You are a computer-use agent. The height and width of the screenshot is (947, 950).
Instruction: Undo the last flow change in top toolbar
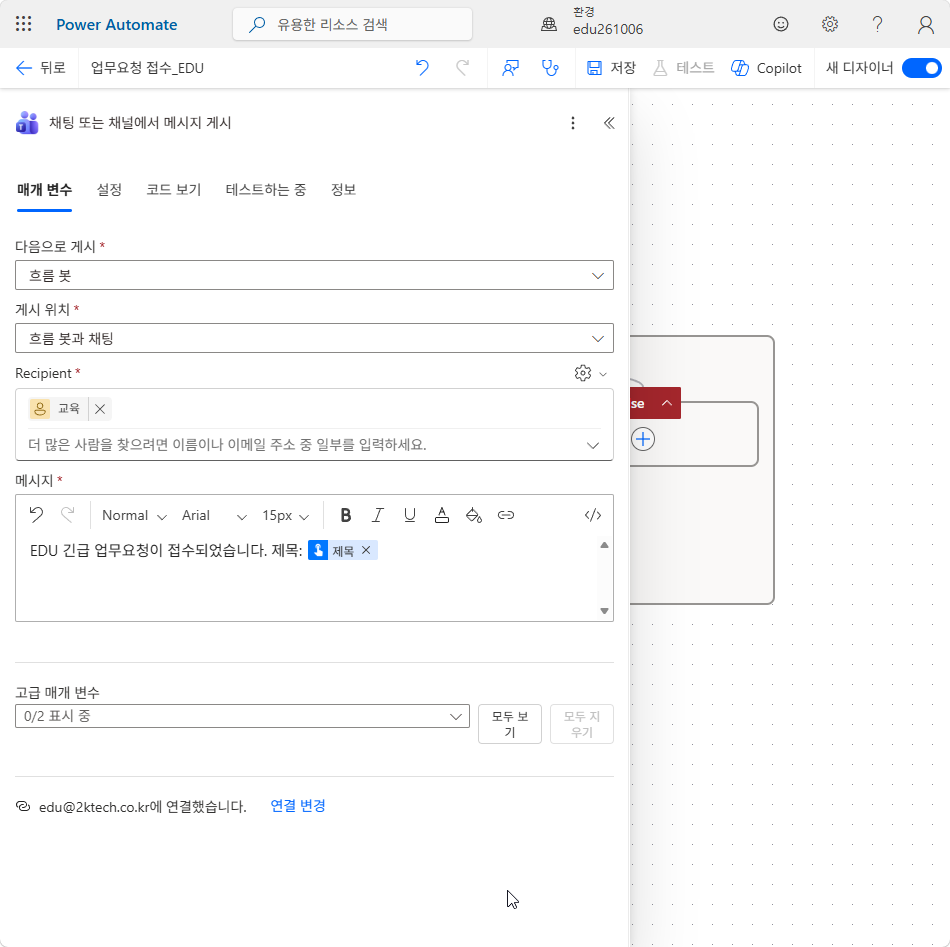pos(422,68)
